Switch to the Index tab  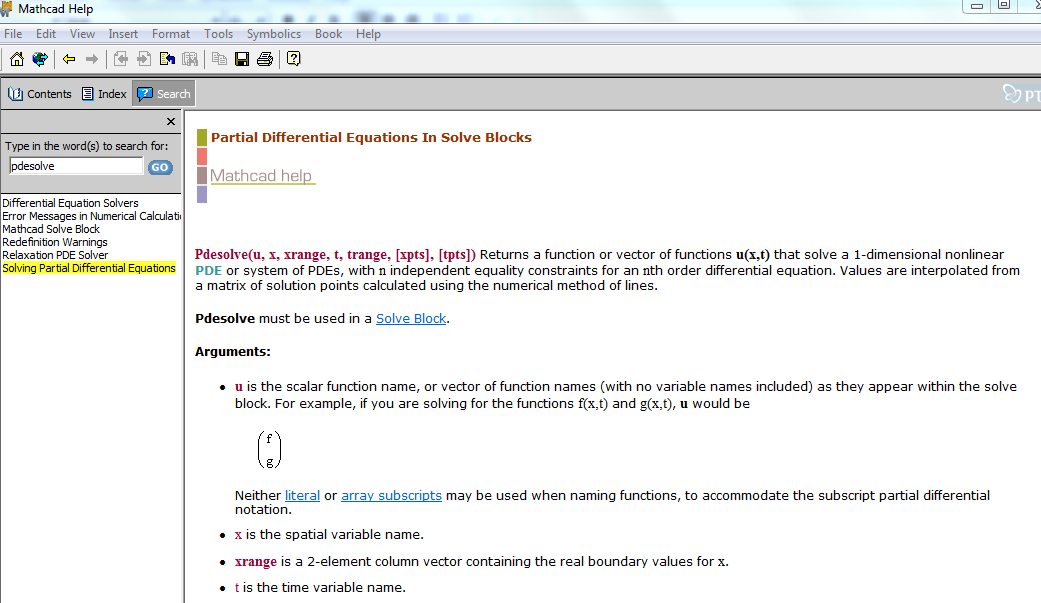pyautogui.click(x=104, y=94)
